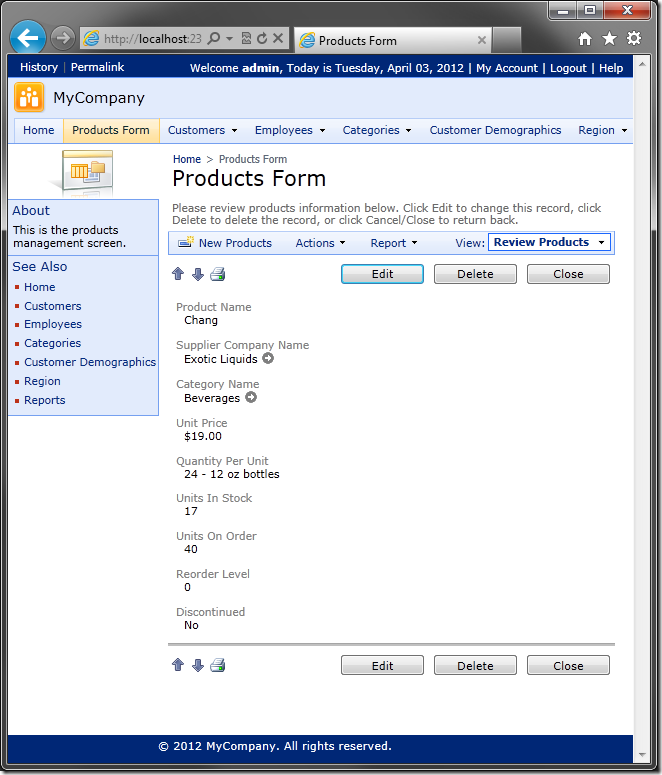Open Customer Demographics menu item
This screenshot has width=662, height=775.
click(x=495, y=130)
